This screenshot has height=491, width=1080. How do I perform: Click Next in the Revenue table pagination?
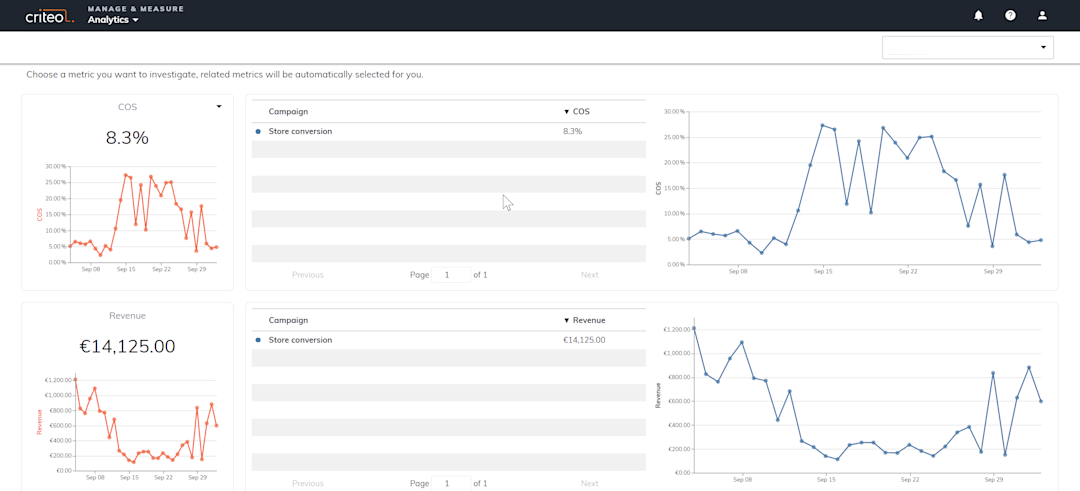point(590,483)
